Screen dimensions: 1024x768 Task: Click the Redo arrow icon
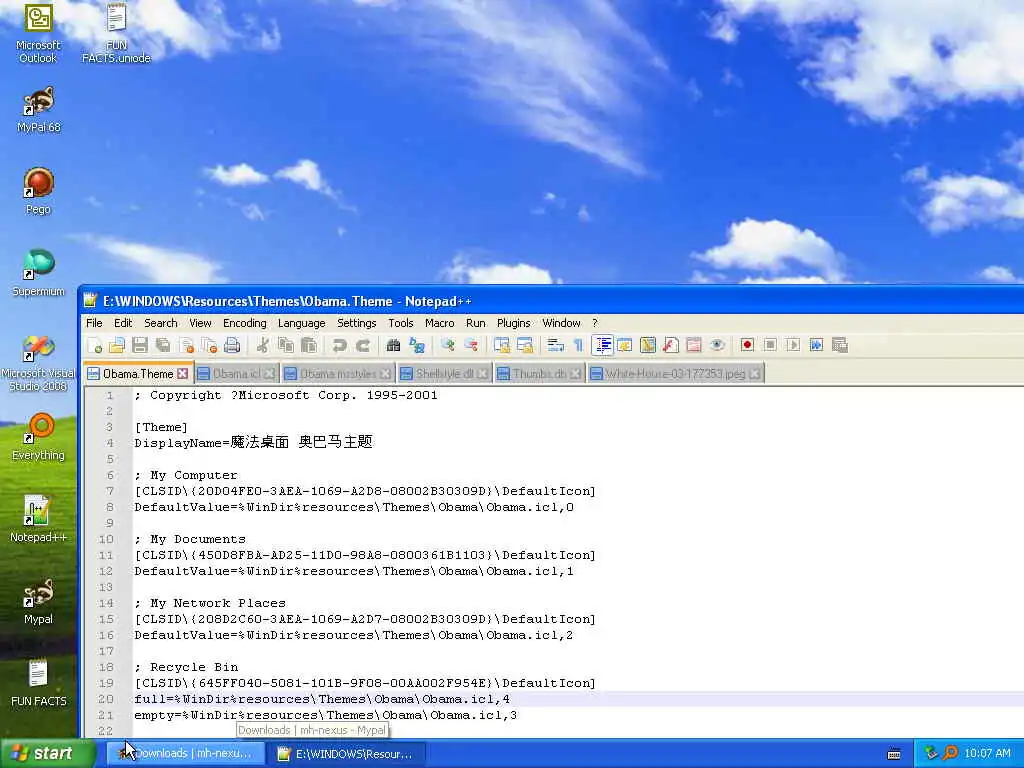click(362, 345)
